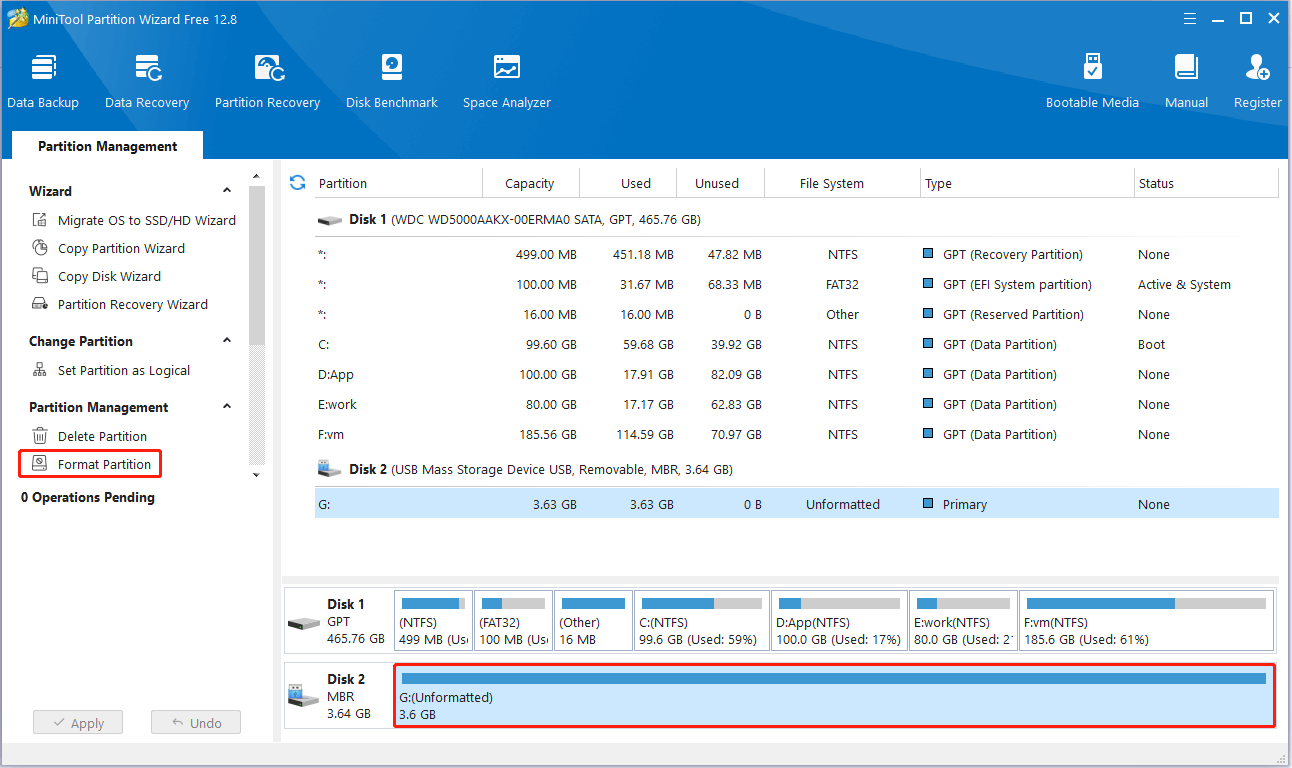Image resolution: width=1292 pixels, height=768 pixels.
Task: Collapse the Partition Management sidebar section
Action: pos(227,407)
